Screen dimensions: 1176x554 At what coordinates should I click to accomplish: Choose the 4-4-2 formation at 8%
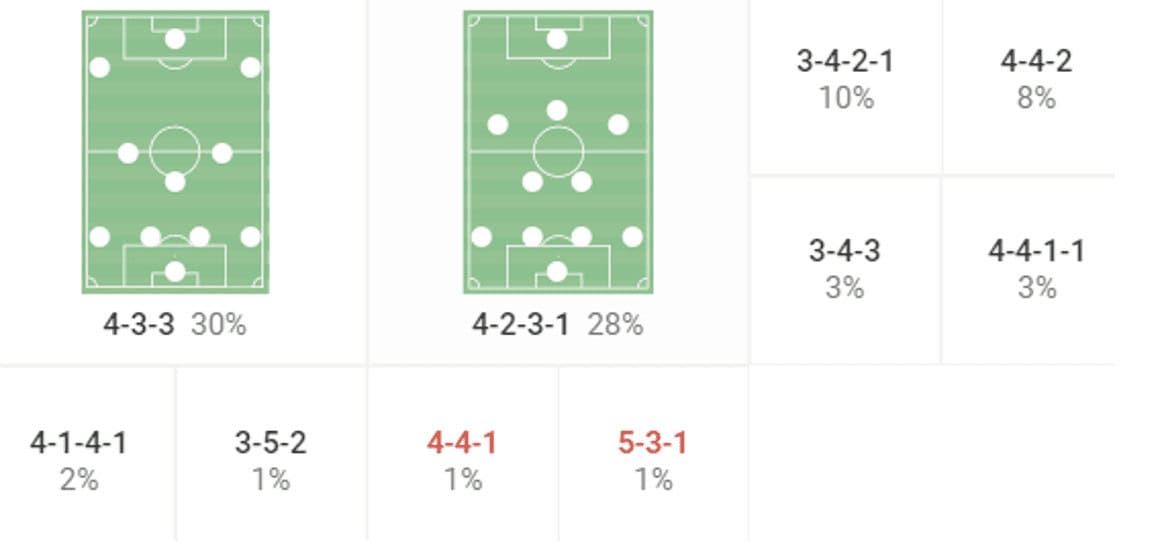coord(1036,78)
